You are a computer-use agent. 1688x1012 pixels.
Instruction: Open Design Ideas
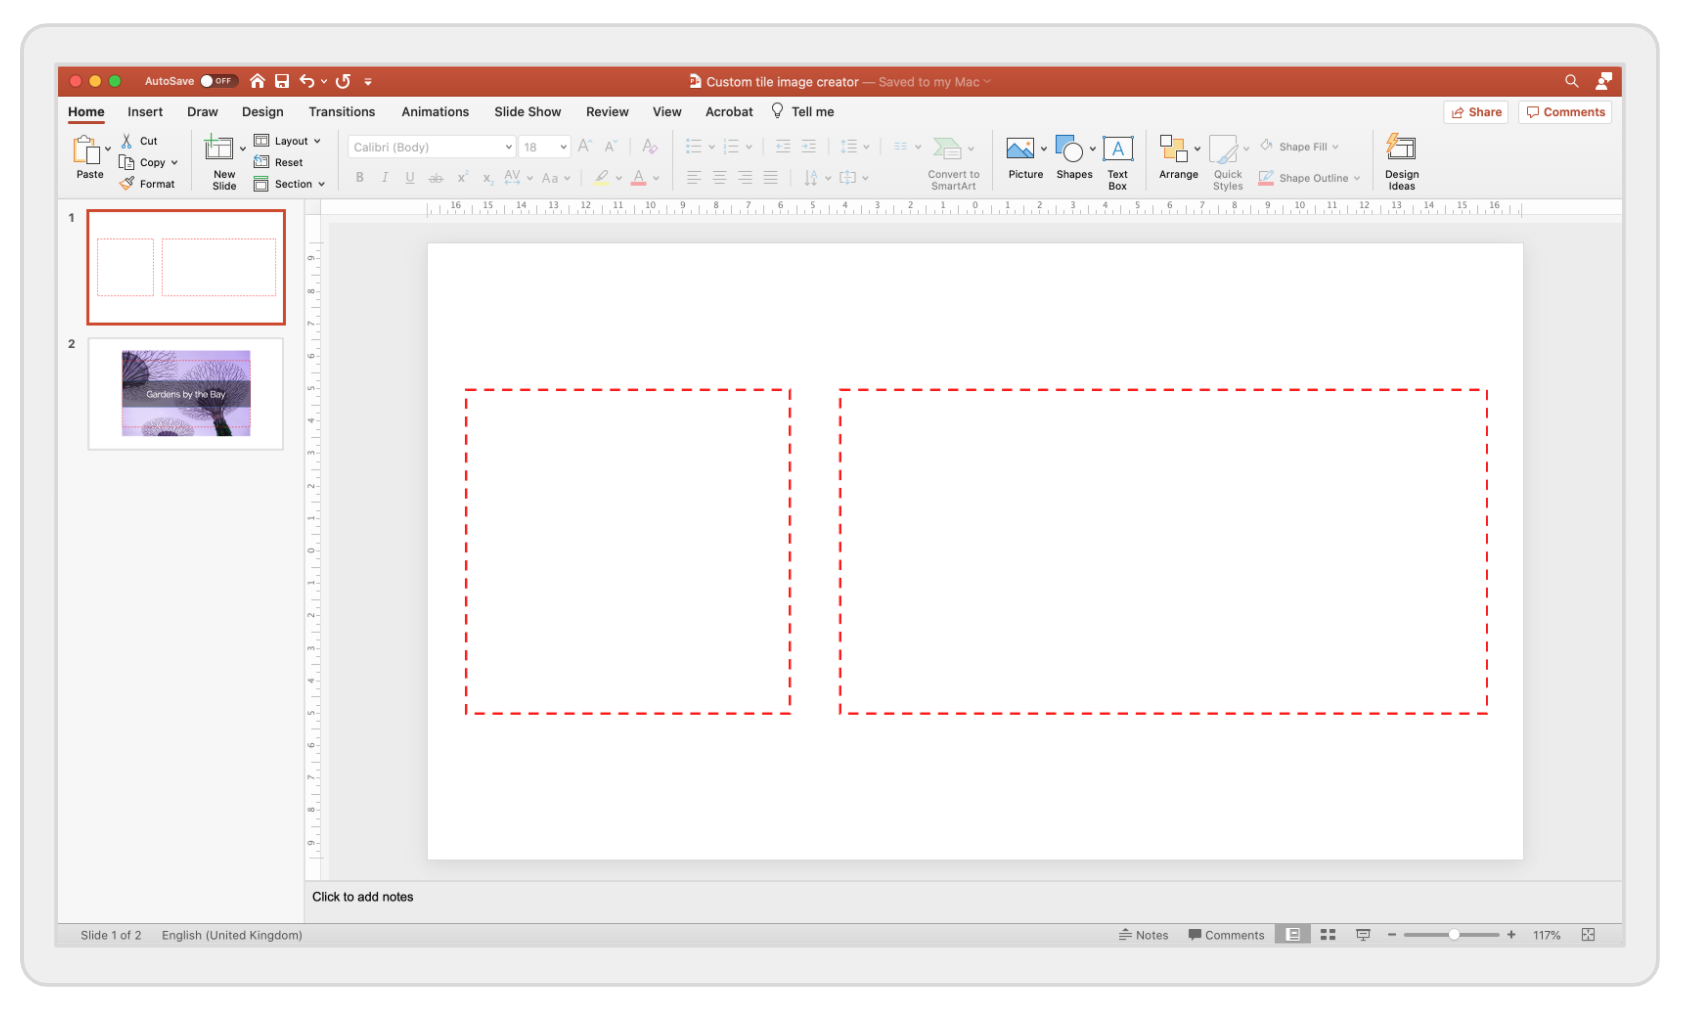1400,160
